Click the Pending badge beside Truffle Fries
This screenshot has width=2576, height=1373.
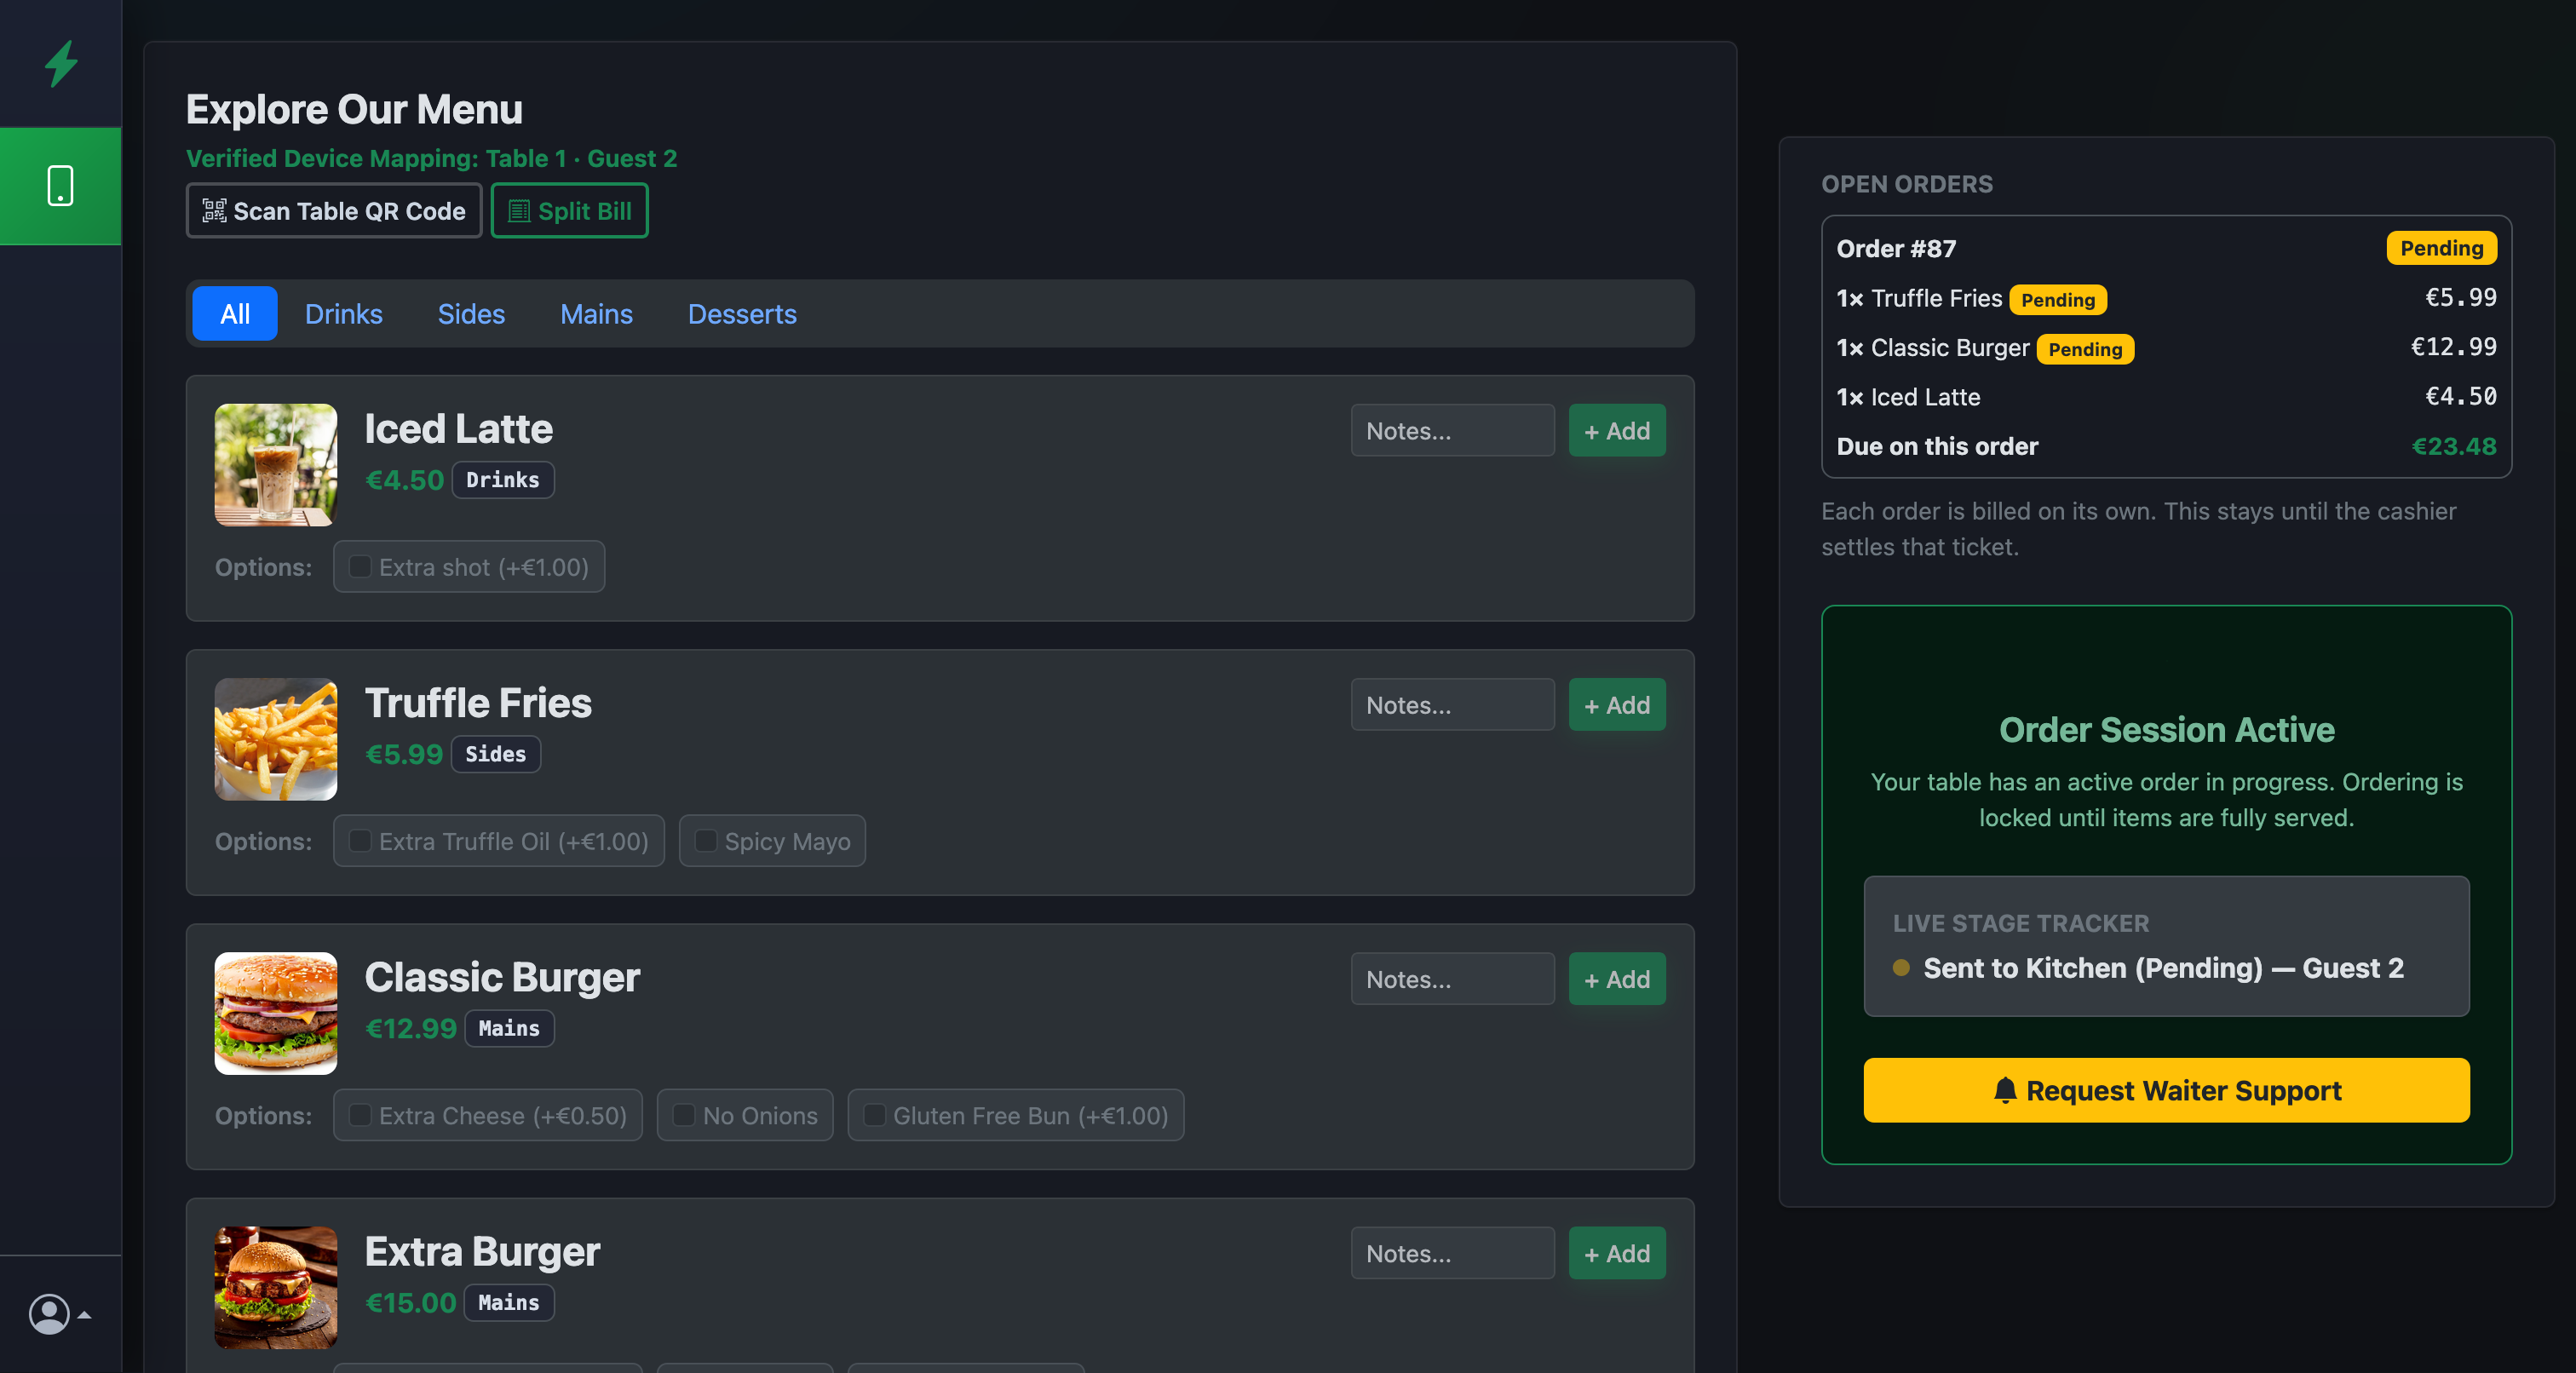click(2058, 299)
